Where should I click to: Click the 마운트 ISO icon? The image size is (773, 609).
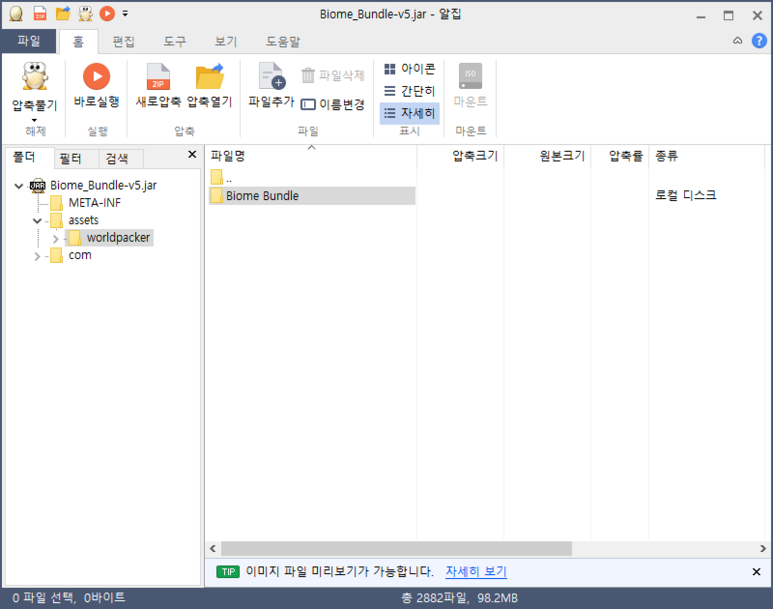click(x=470, y=76)
